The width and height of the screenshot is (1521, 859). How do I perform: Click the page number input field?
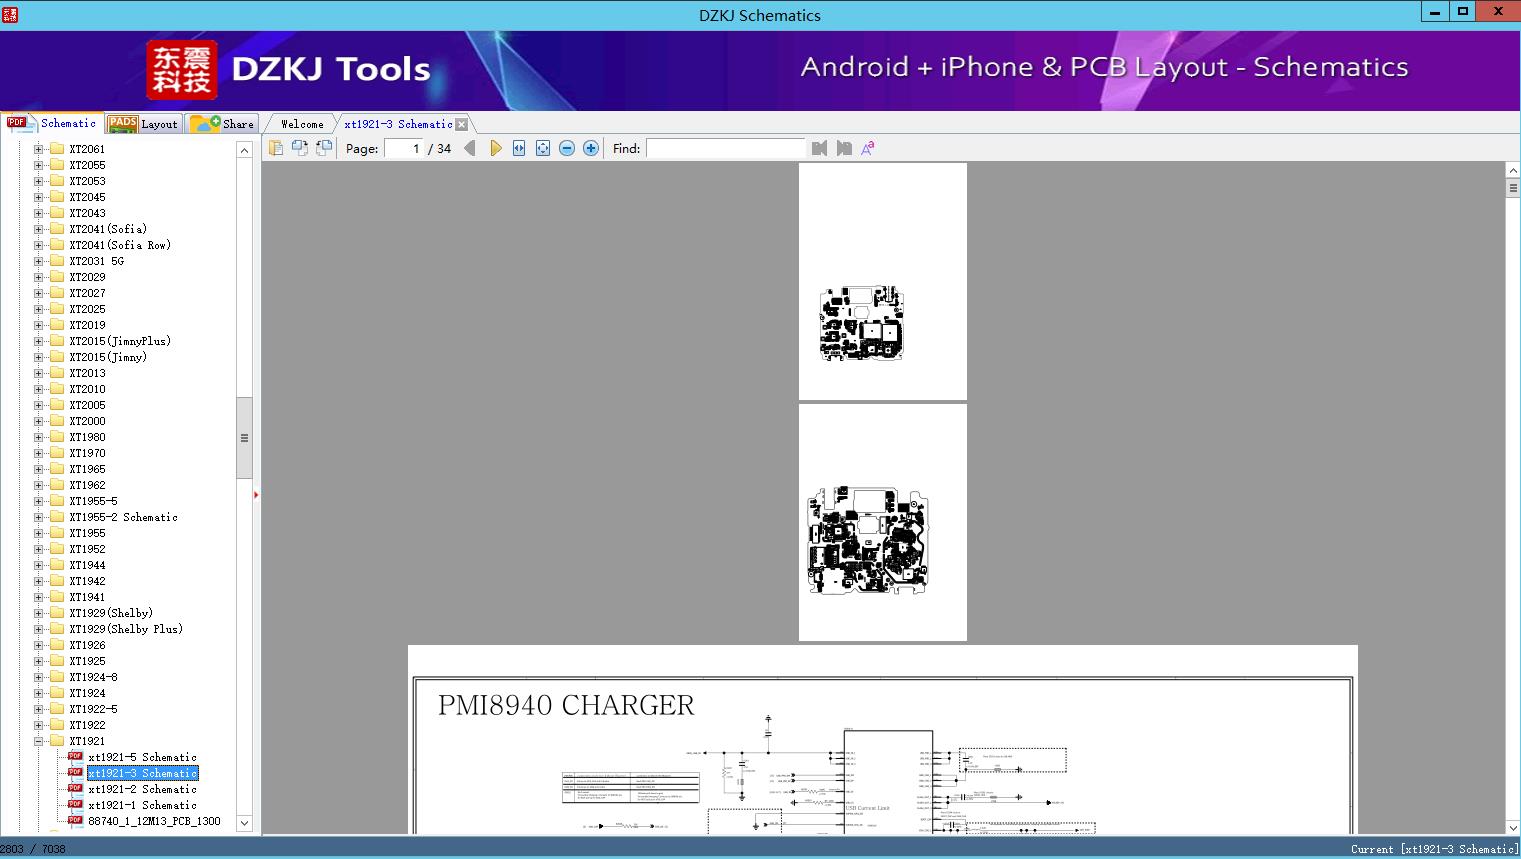[x=405, y=148]
